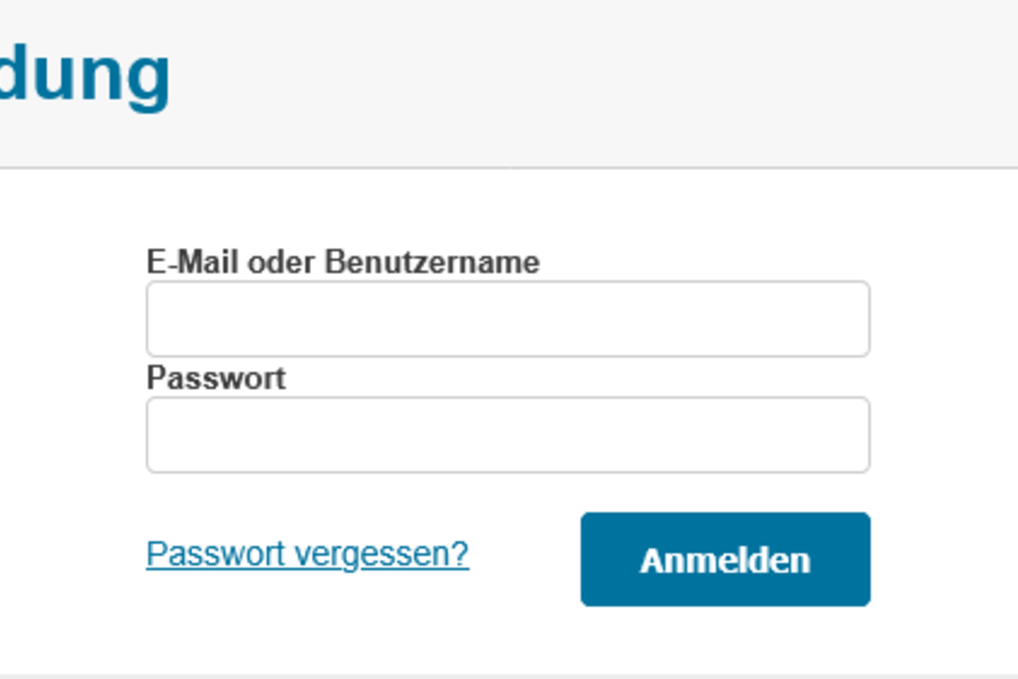Select the empty box under Passwort label
The width and height of the screenshot is (1018, 679).
point(508,434)
